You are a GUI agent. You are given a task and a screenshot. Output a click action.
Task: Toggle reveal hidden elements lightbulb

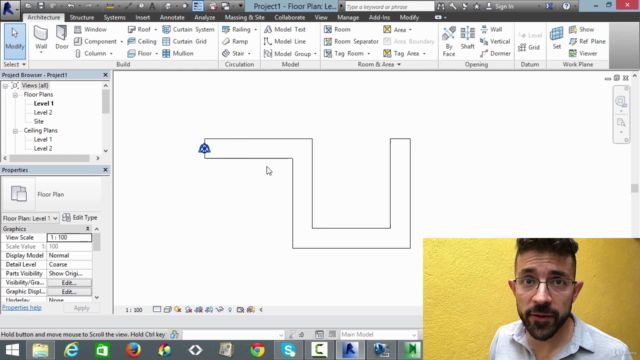[230, 310]
